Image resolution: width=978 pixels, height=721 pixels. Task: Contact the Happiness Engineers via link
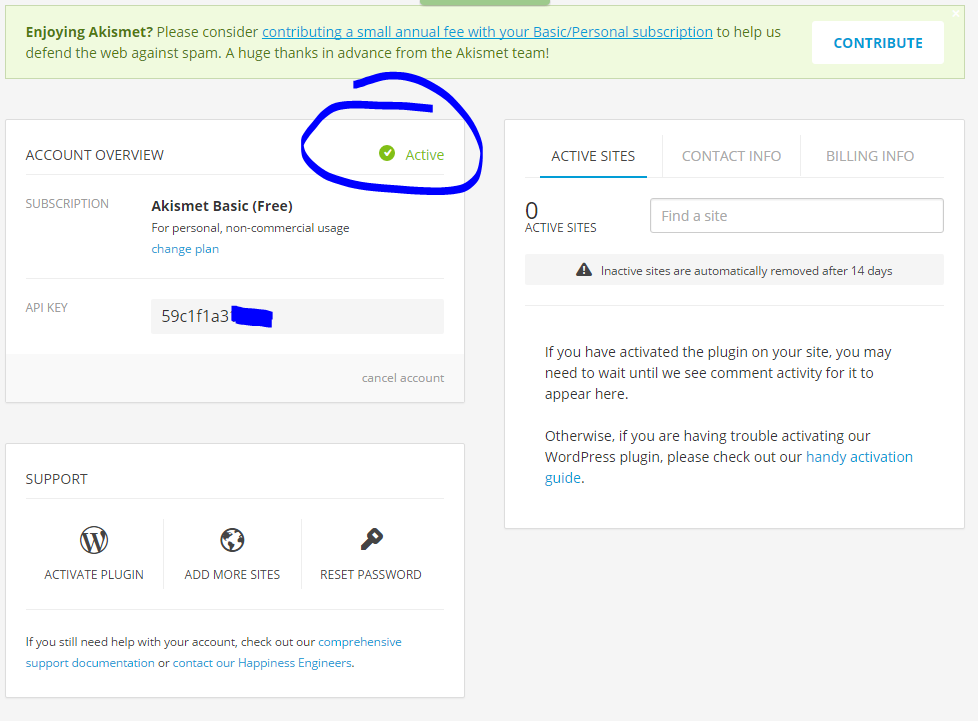pos(262,663)
